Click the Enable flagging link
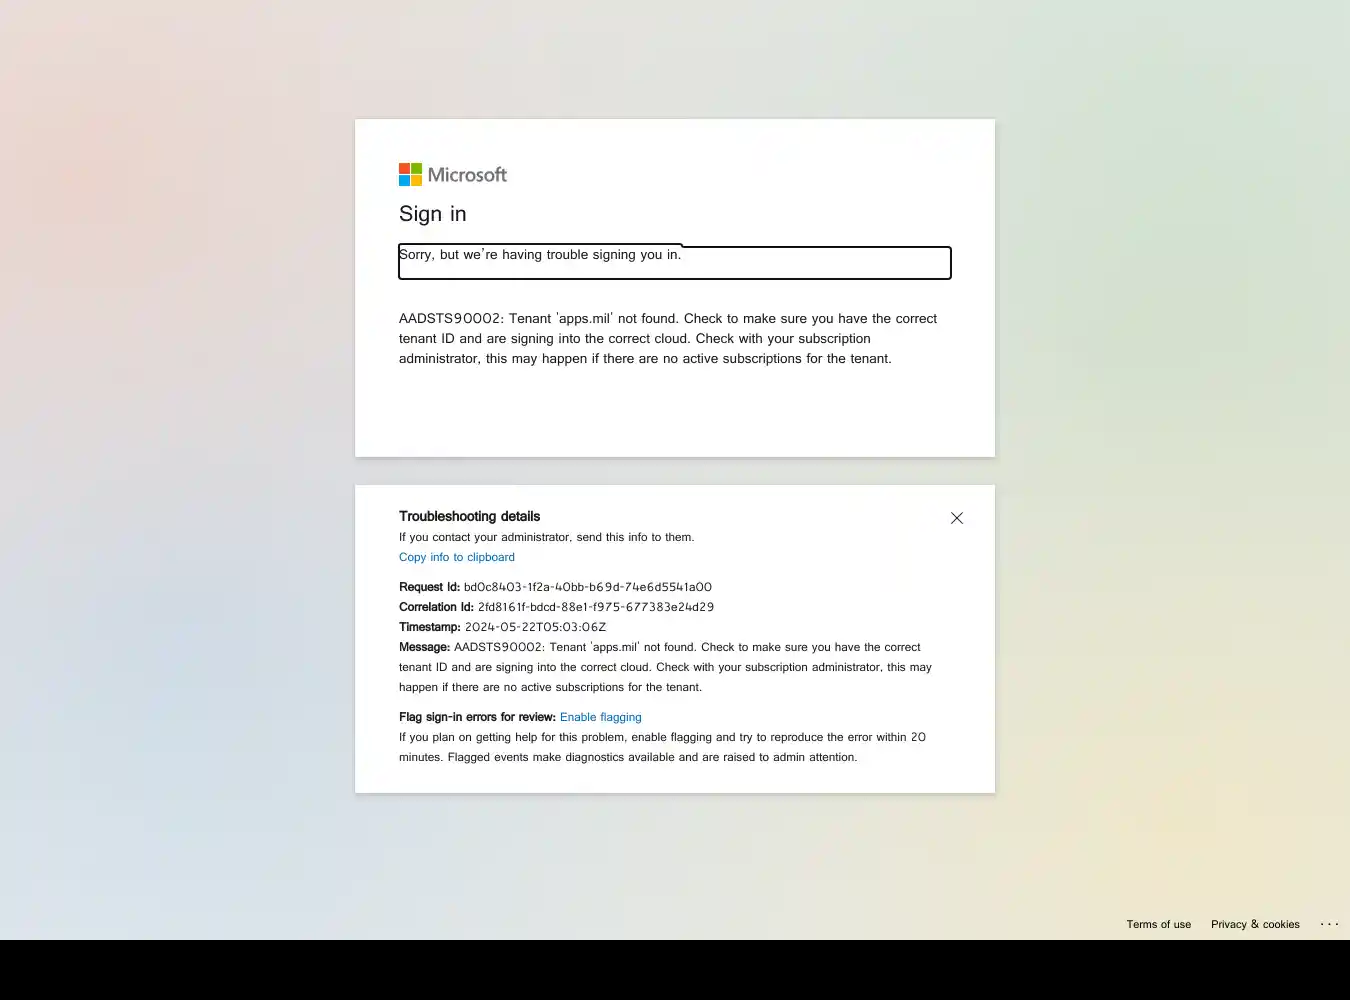Screen dimensions: 1350x1000 (x=601, y=717)
